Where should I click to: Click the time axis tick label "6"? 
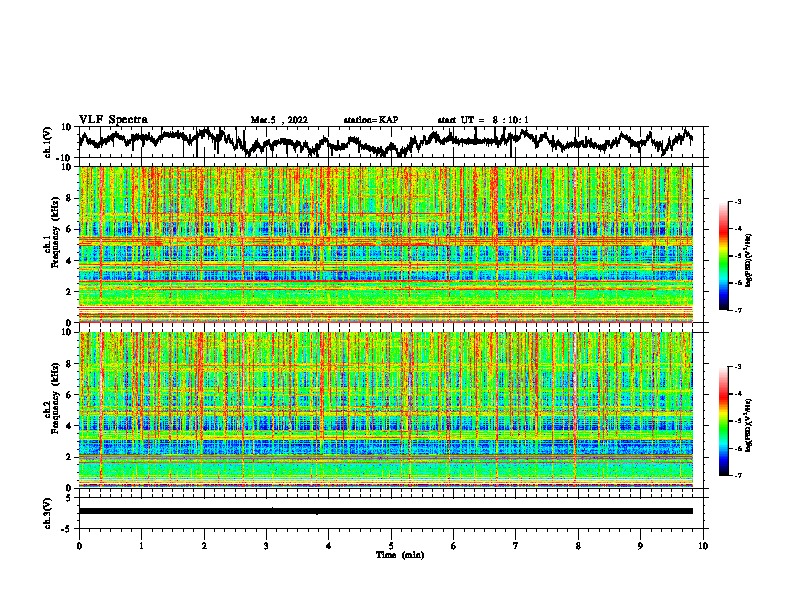click(x=454, y=546)
